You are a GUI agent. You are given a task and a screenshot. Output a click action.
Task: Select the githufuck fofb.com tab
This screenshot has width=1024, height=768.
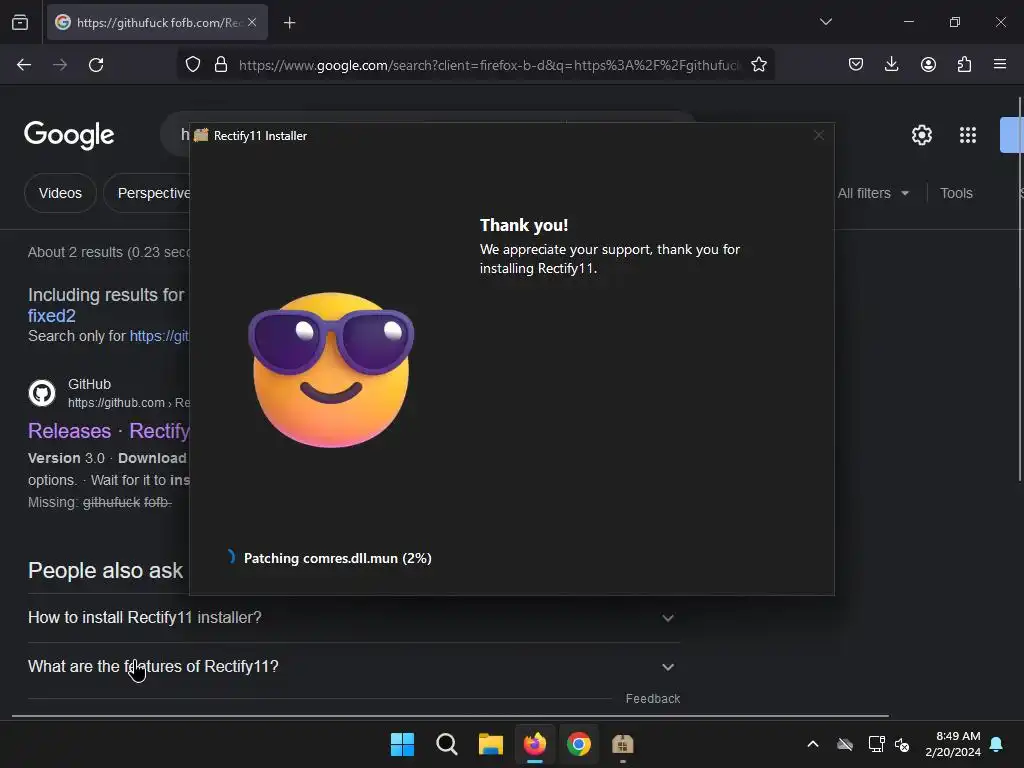pos(157,23)
